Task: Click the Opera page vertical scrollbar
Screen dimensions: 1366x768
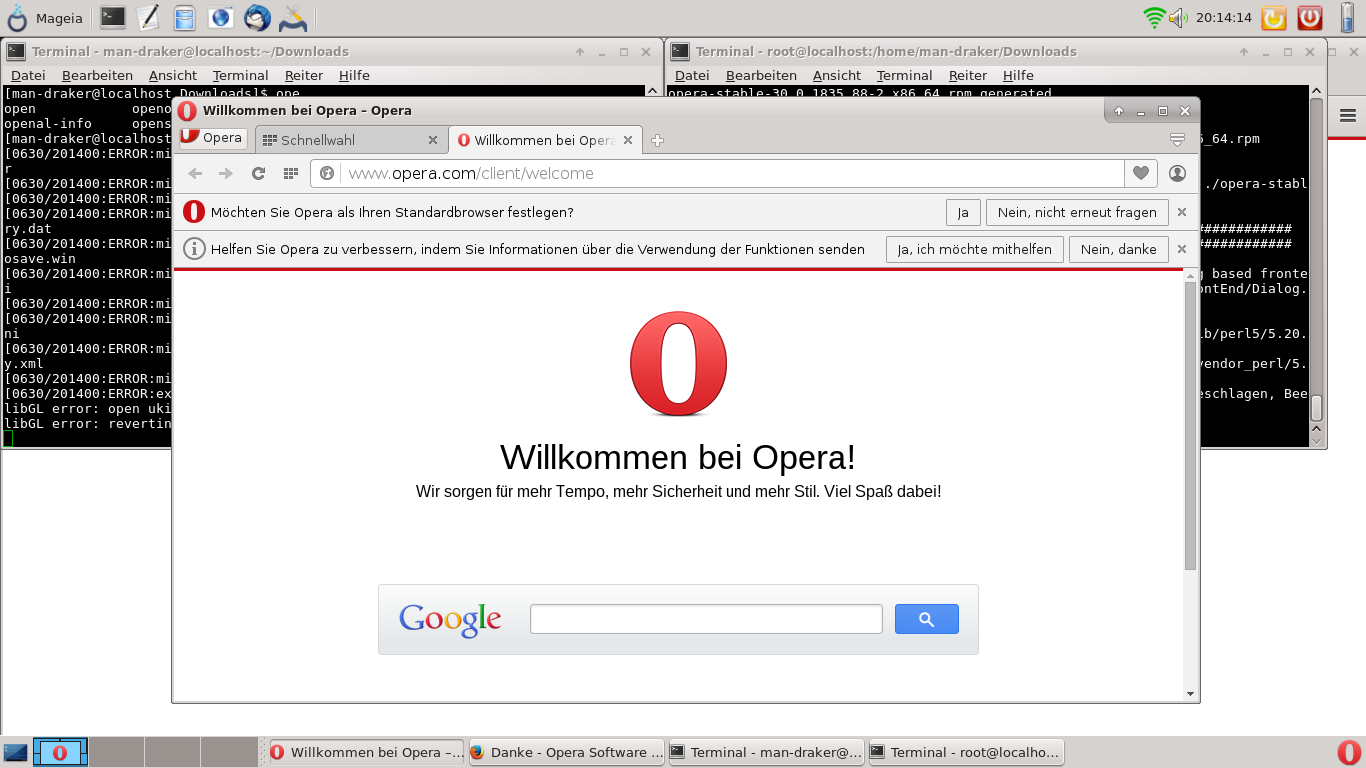Action: (1190, 425)
